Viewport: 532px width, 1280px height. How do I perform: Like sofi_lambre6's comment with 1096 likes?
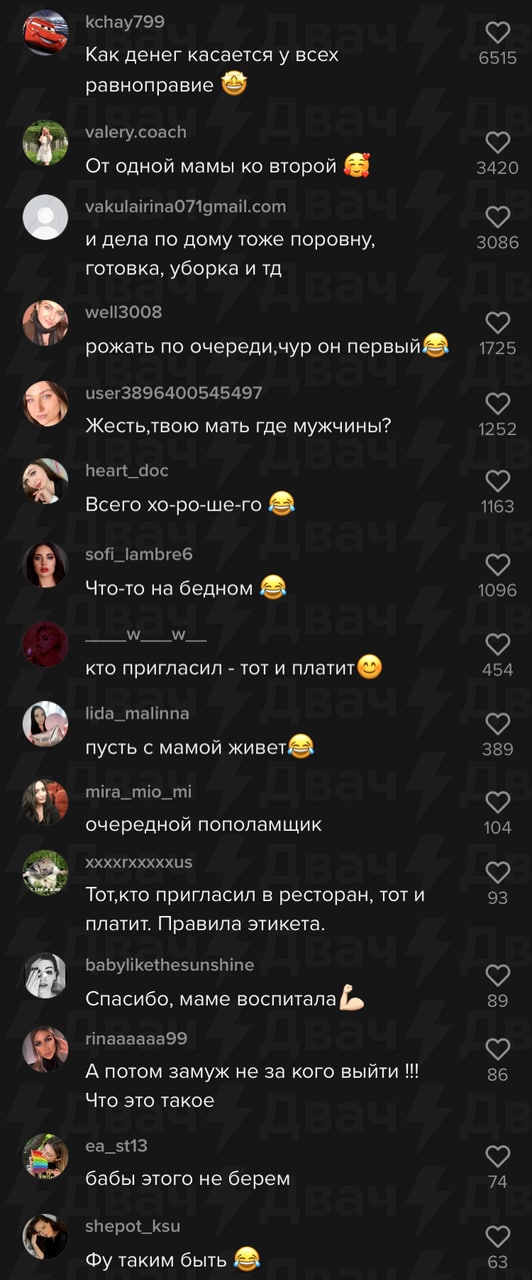point(497,564)
